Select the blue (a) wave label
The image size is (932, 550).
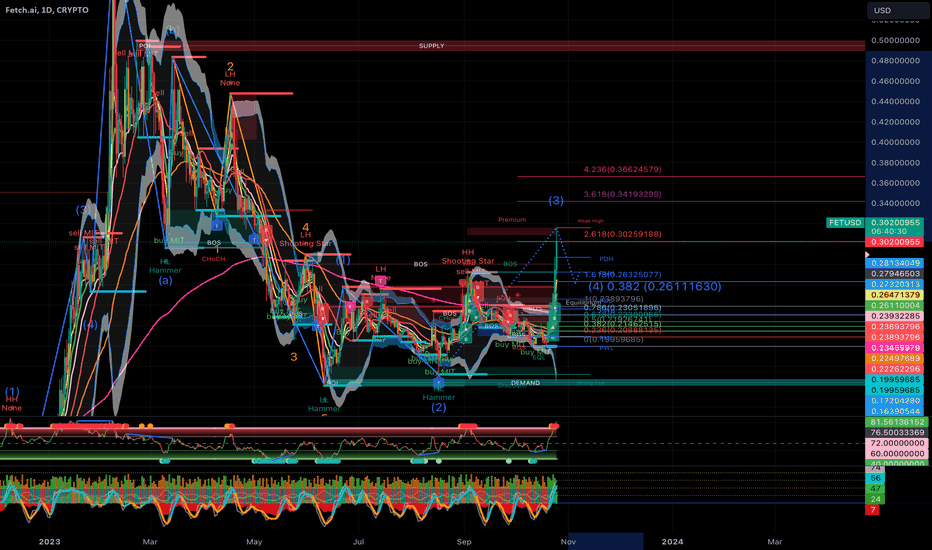165,280
